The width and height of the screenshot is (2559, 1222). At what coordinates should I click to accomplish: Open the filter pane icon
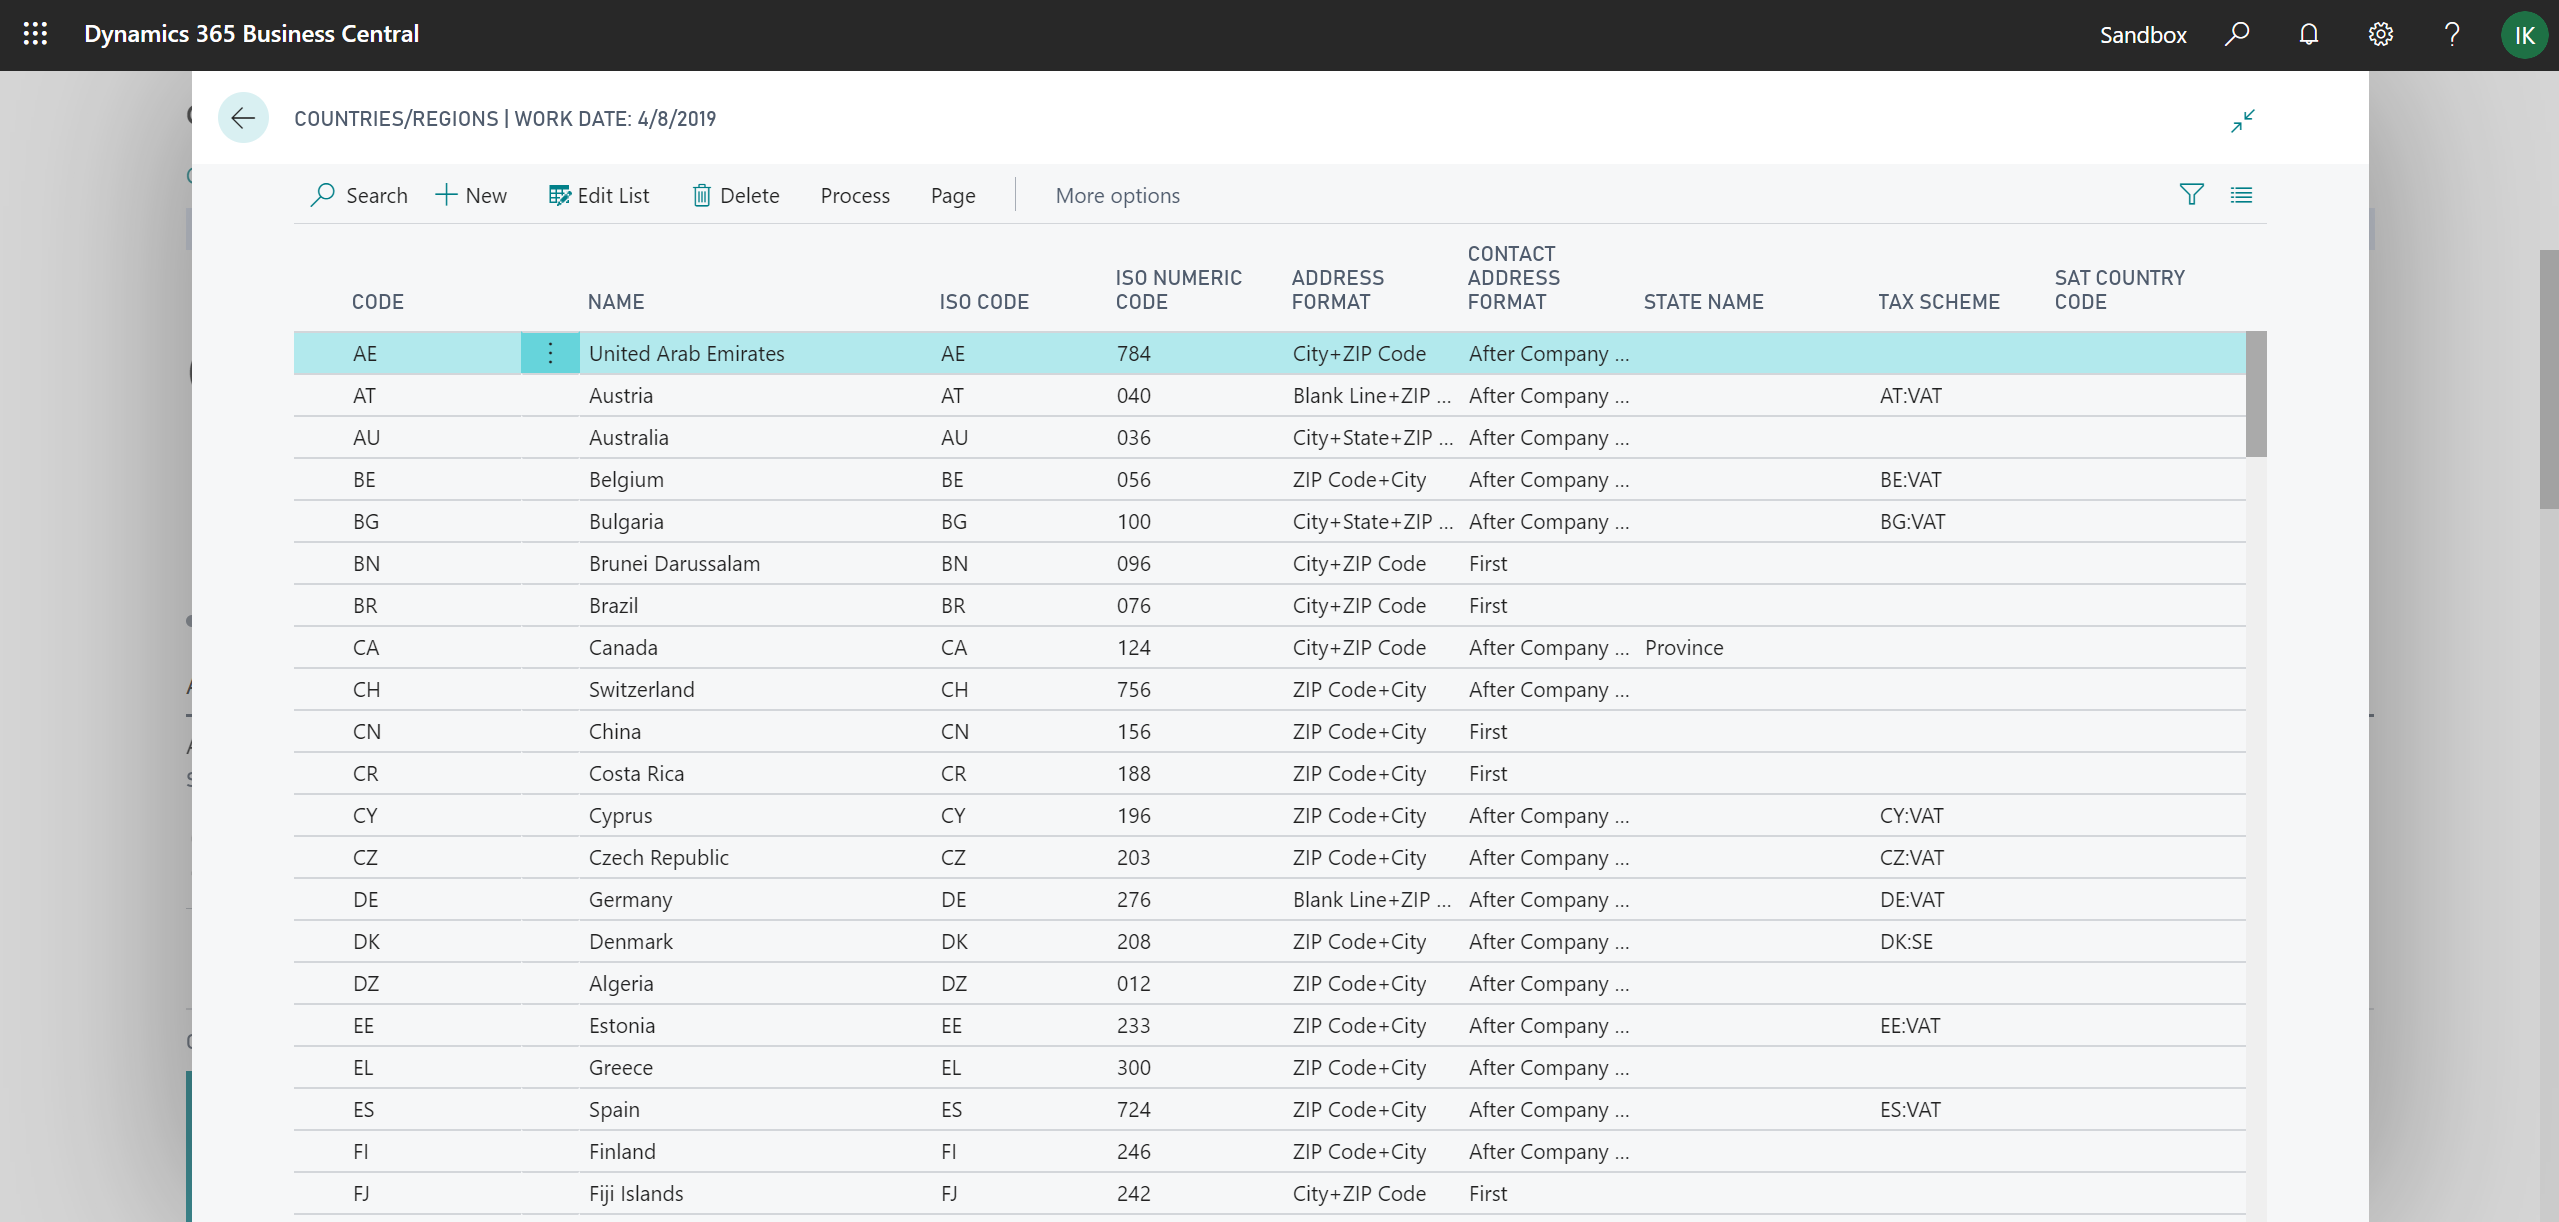(x=2189, y=195)
